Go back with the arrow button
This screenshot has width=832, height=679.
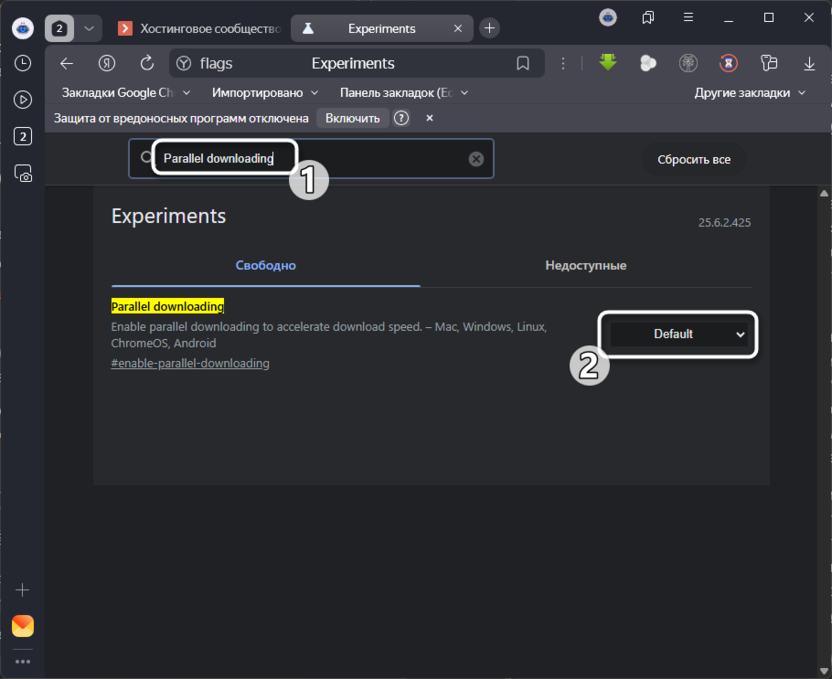tap(67, 64)
